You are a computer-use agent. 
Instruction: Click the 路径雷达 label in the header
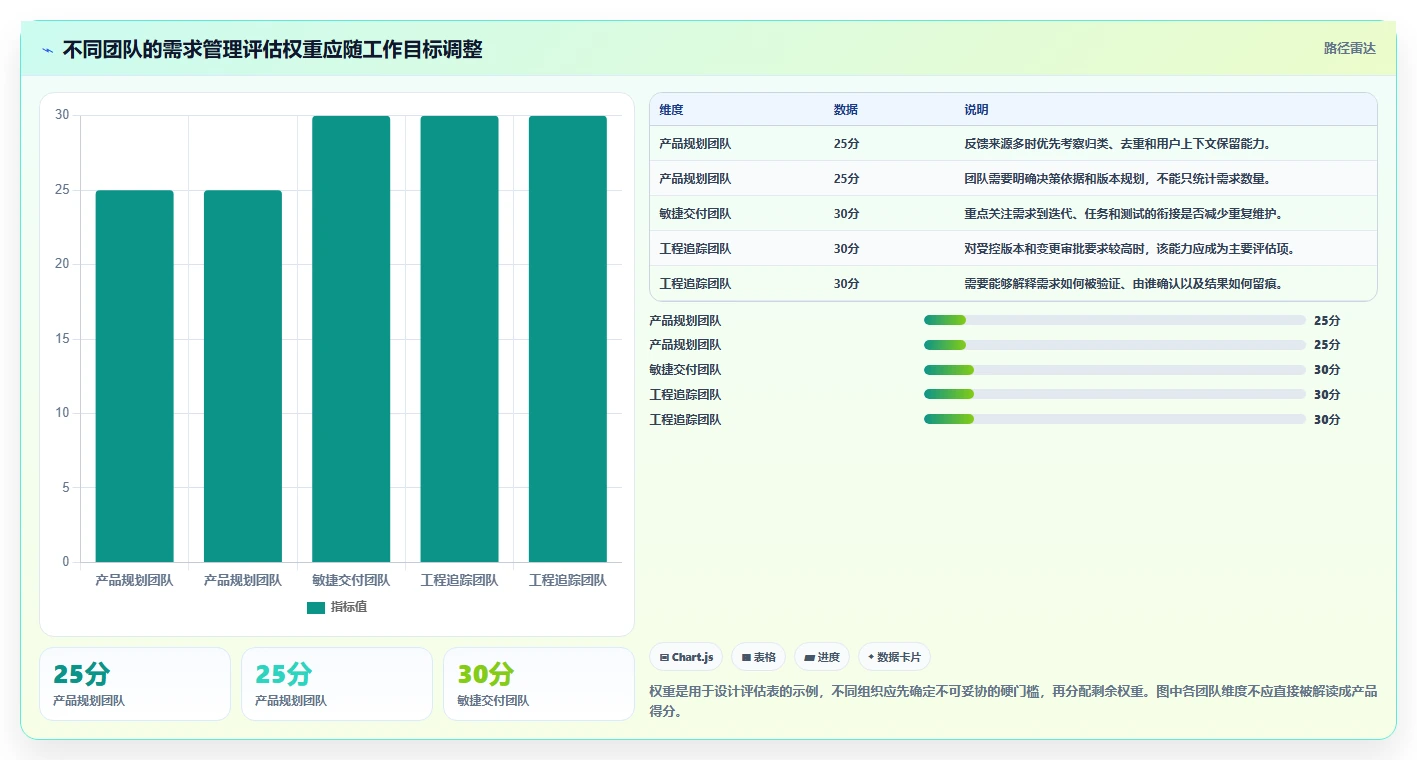tap(1350, 48)
